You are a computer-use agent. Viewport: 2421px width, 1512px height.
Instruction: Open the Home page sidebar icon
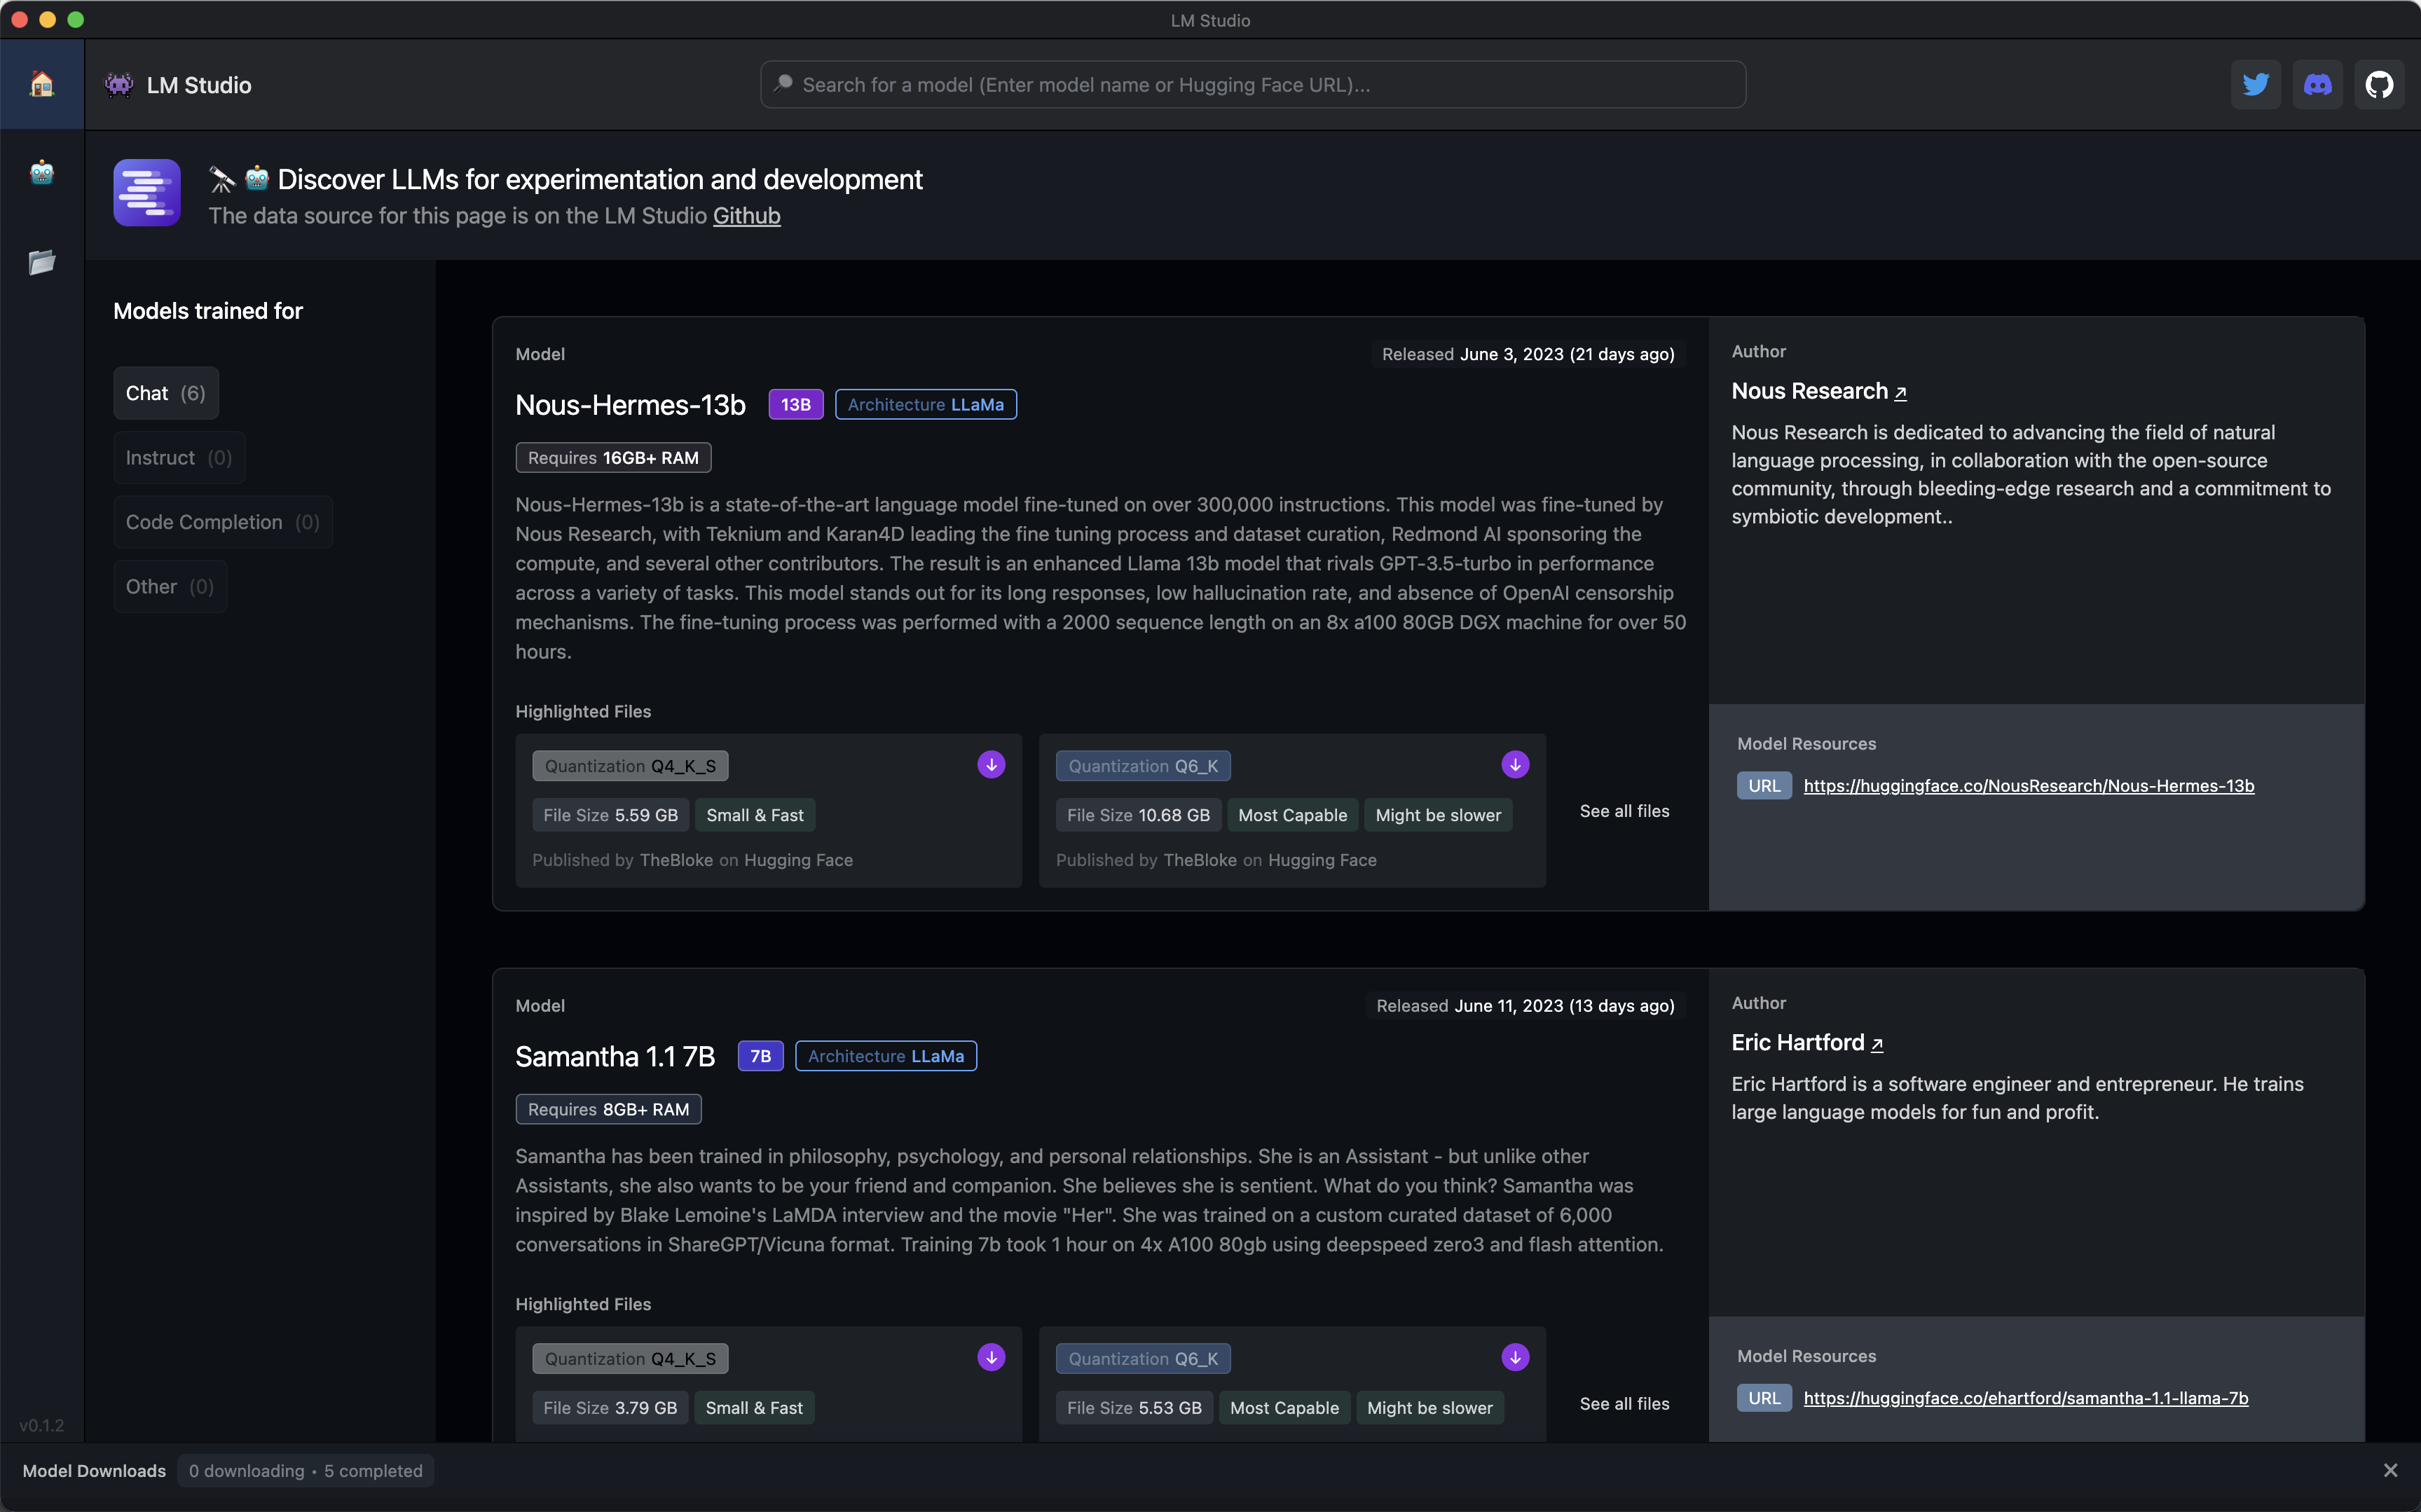click(x=42, y=84)
